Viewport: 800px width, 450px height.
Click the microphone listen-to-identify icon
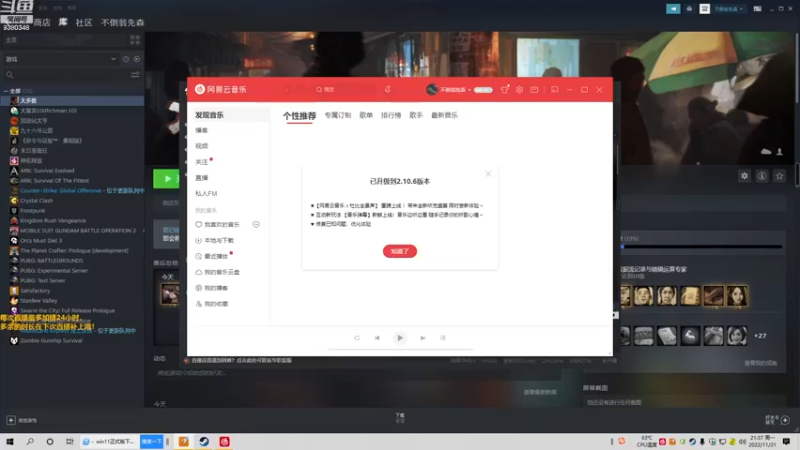pos(388,89)
